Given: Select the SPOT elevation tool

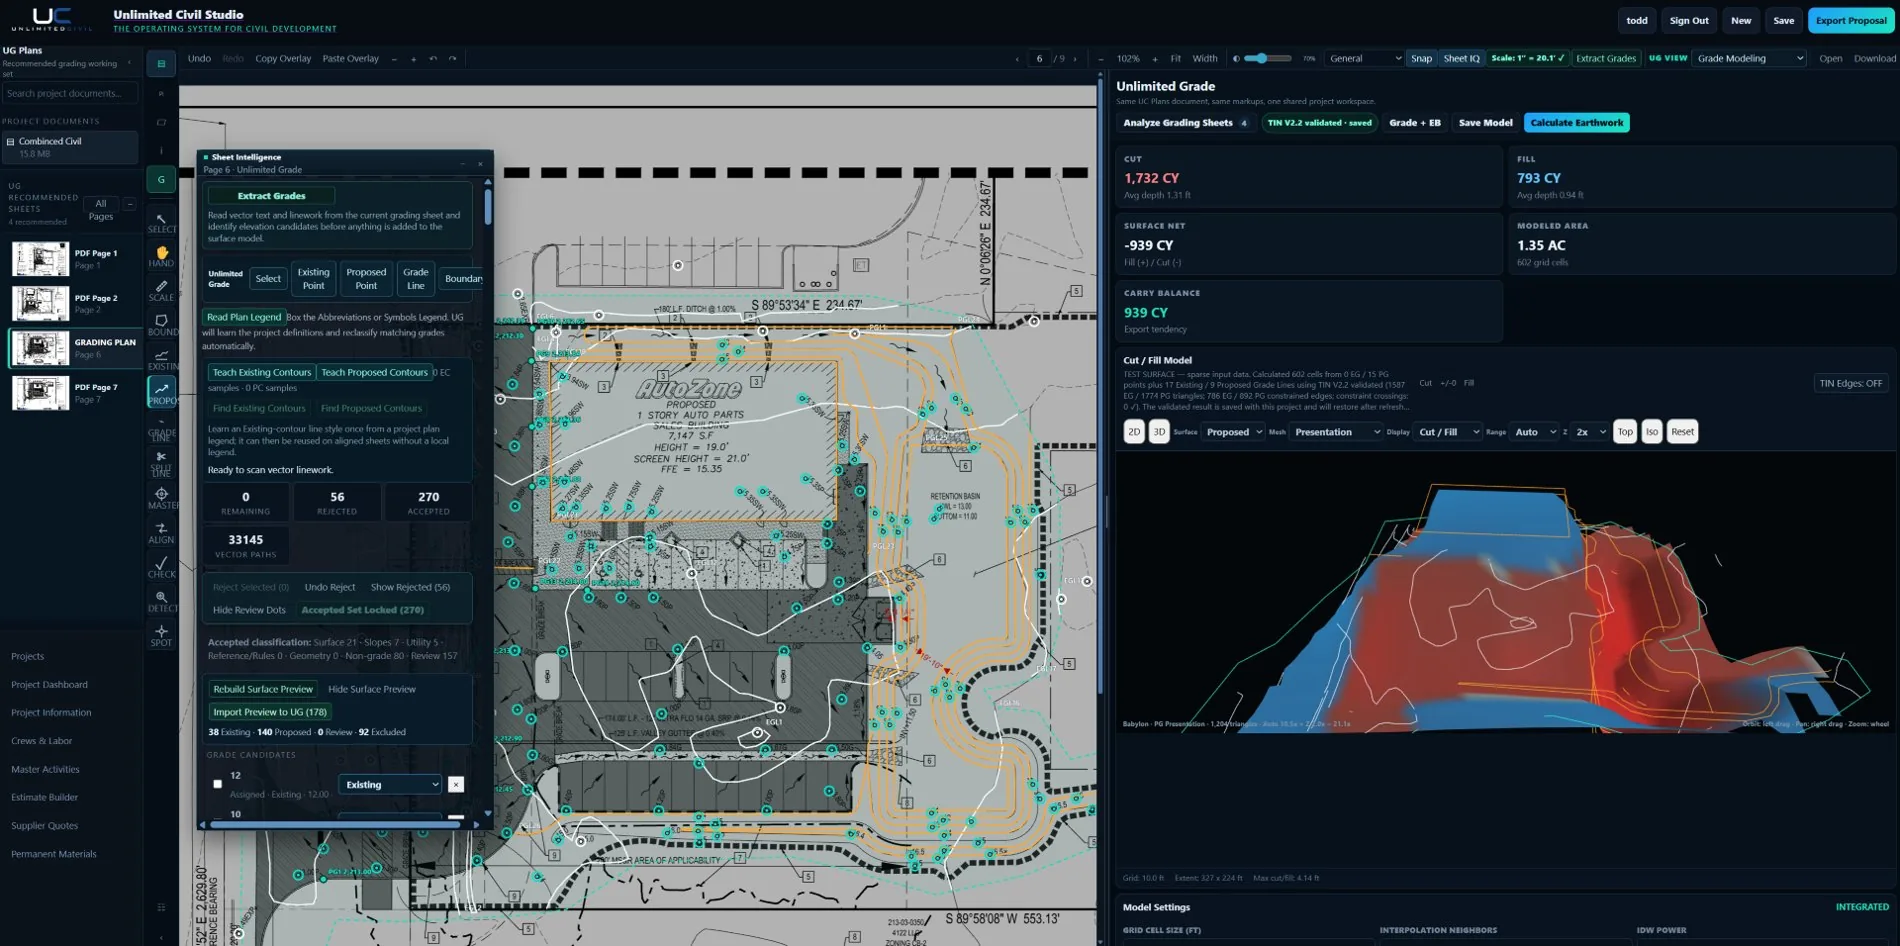Looking at the screenshot, I should pos(161,635).
